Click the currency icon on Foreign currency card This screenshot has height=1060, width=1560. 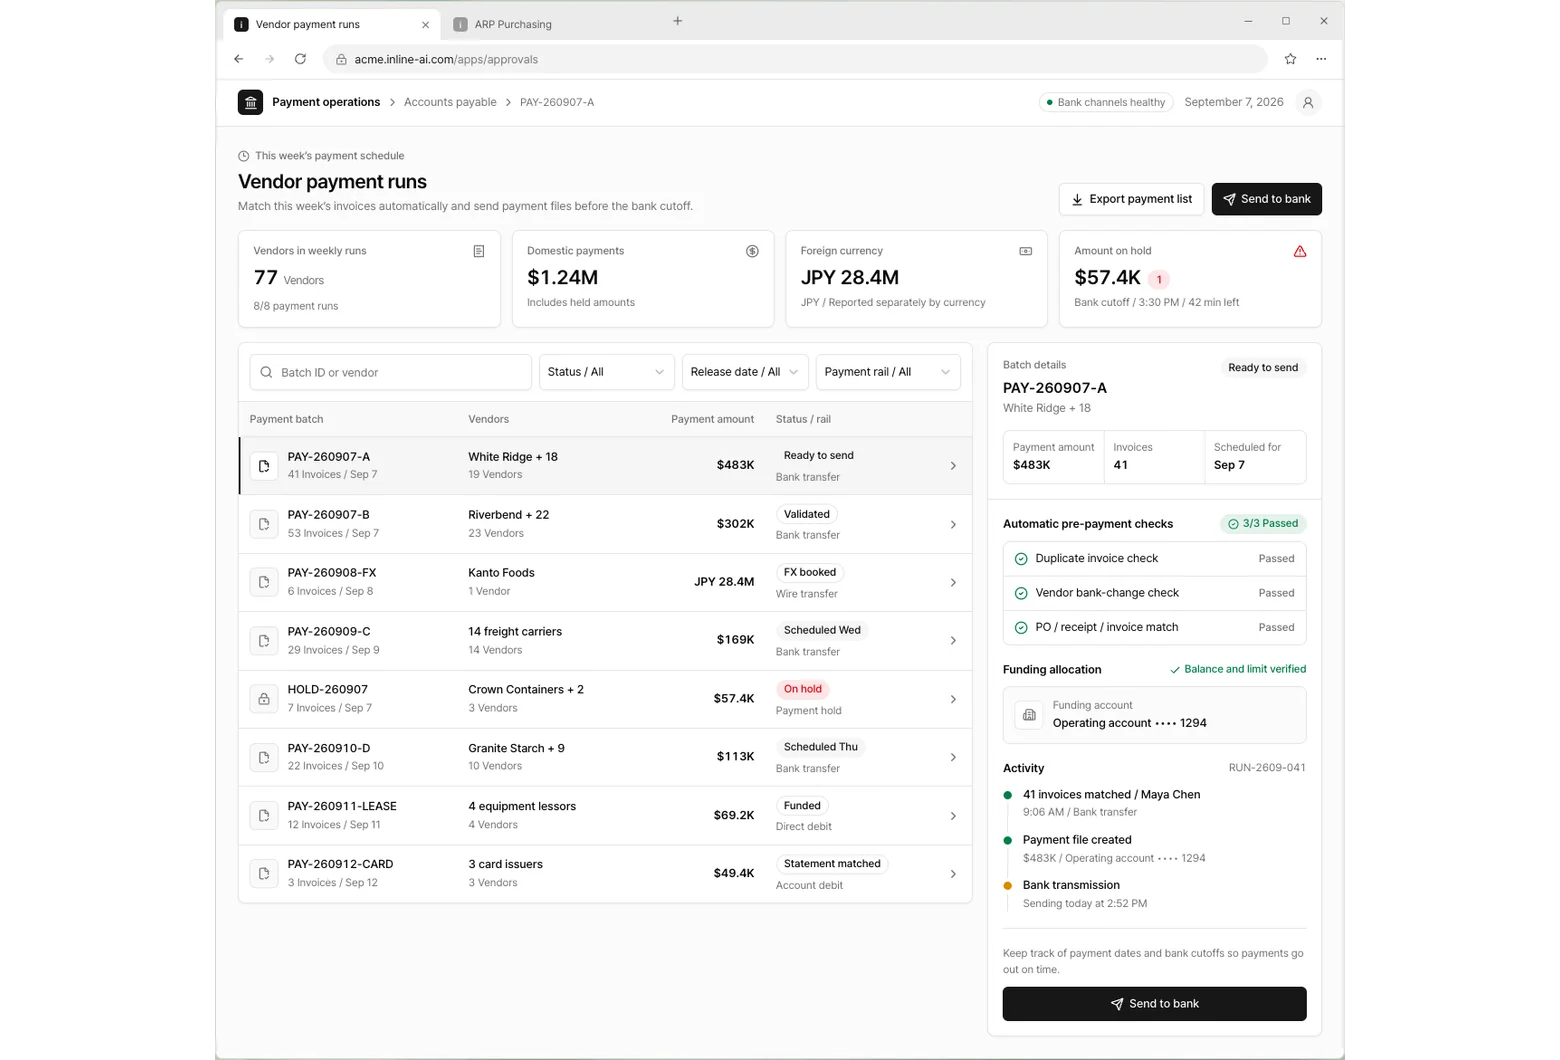coord(1025,251)
